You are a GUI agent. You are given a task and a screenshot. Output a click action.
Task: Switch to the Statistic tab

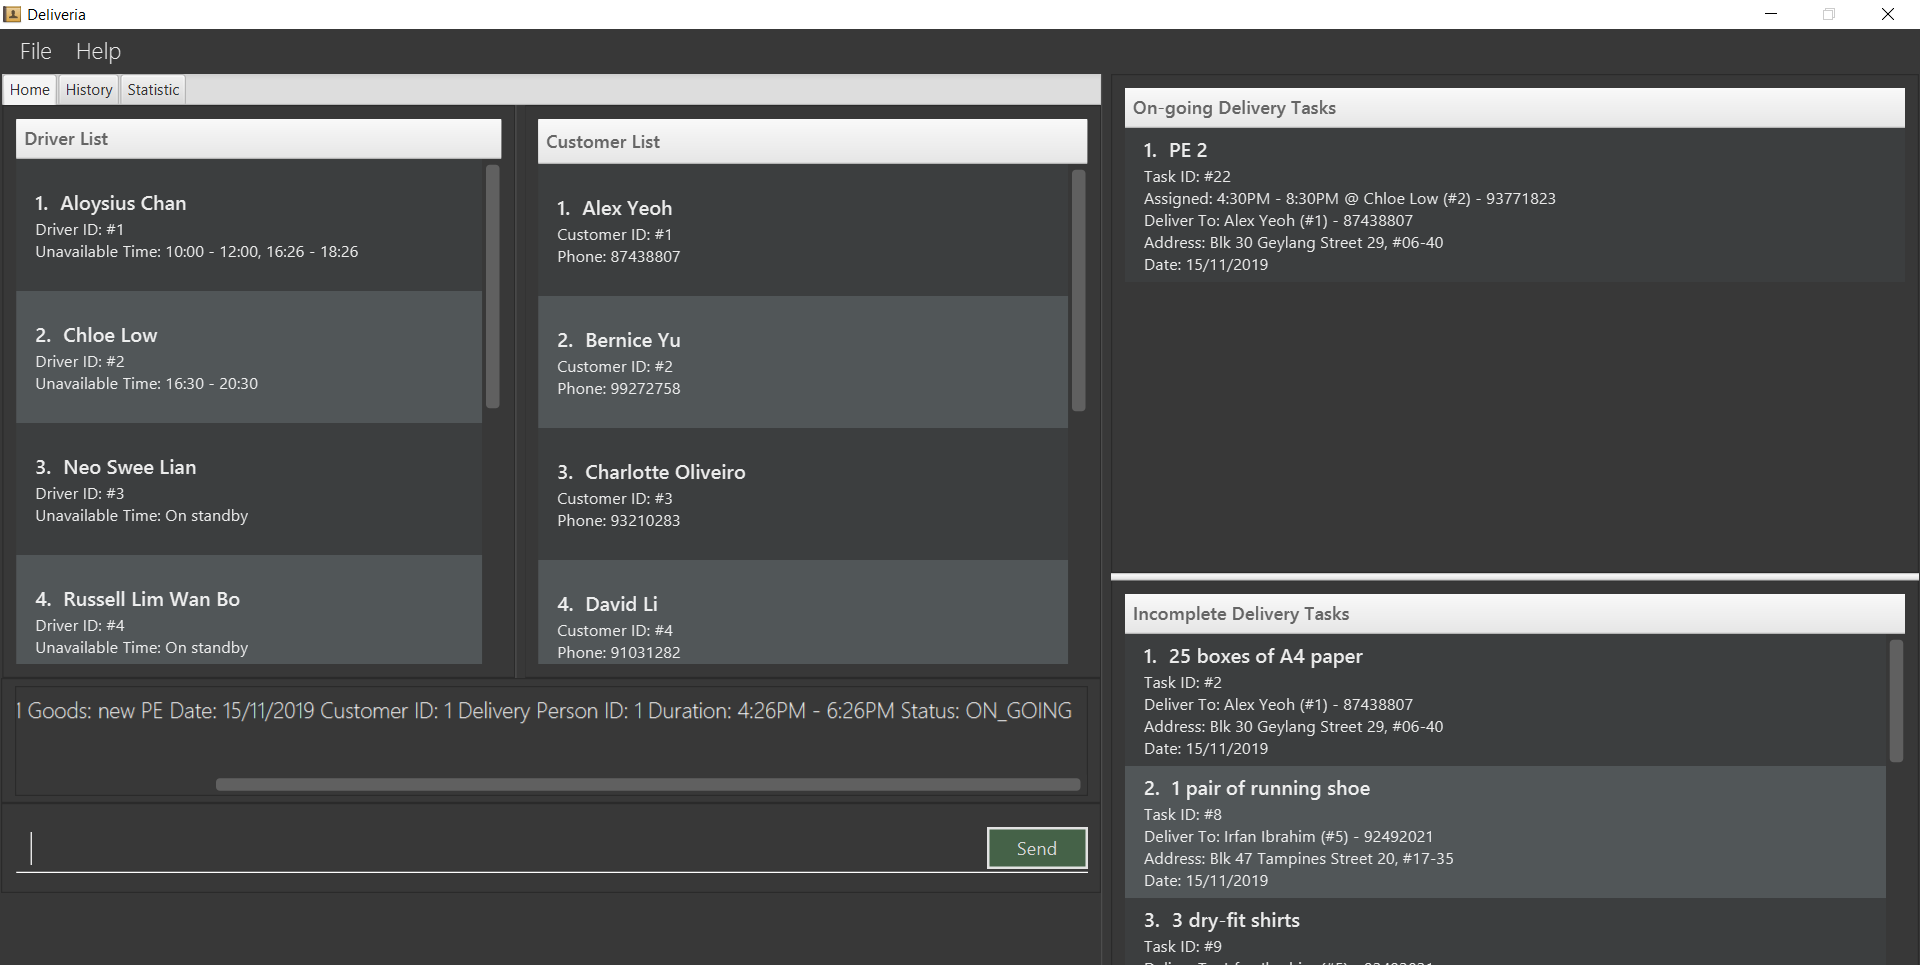[153, 90]
